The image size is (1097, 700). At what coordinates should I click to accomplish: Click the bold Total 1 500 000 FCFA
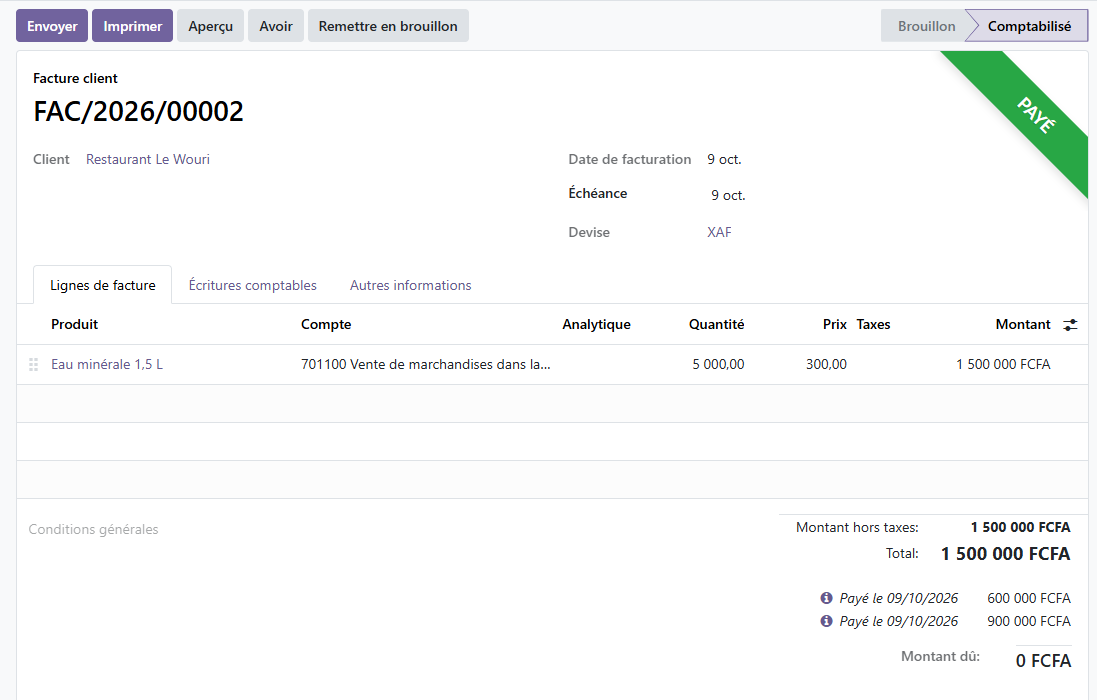click(1005, 554)
